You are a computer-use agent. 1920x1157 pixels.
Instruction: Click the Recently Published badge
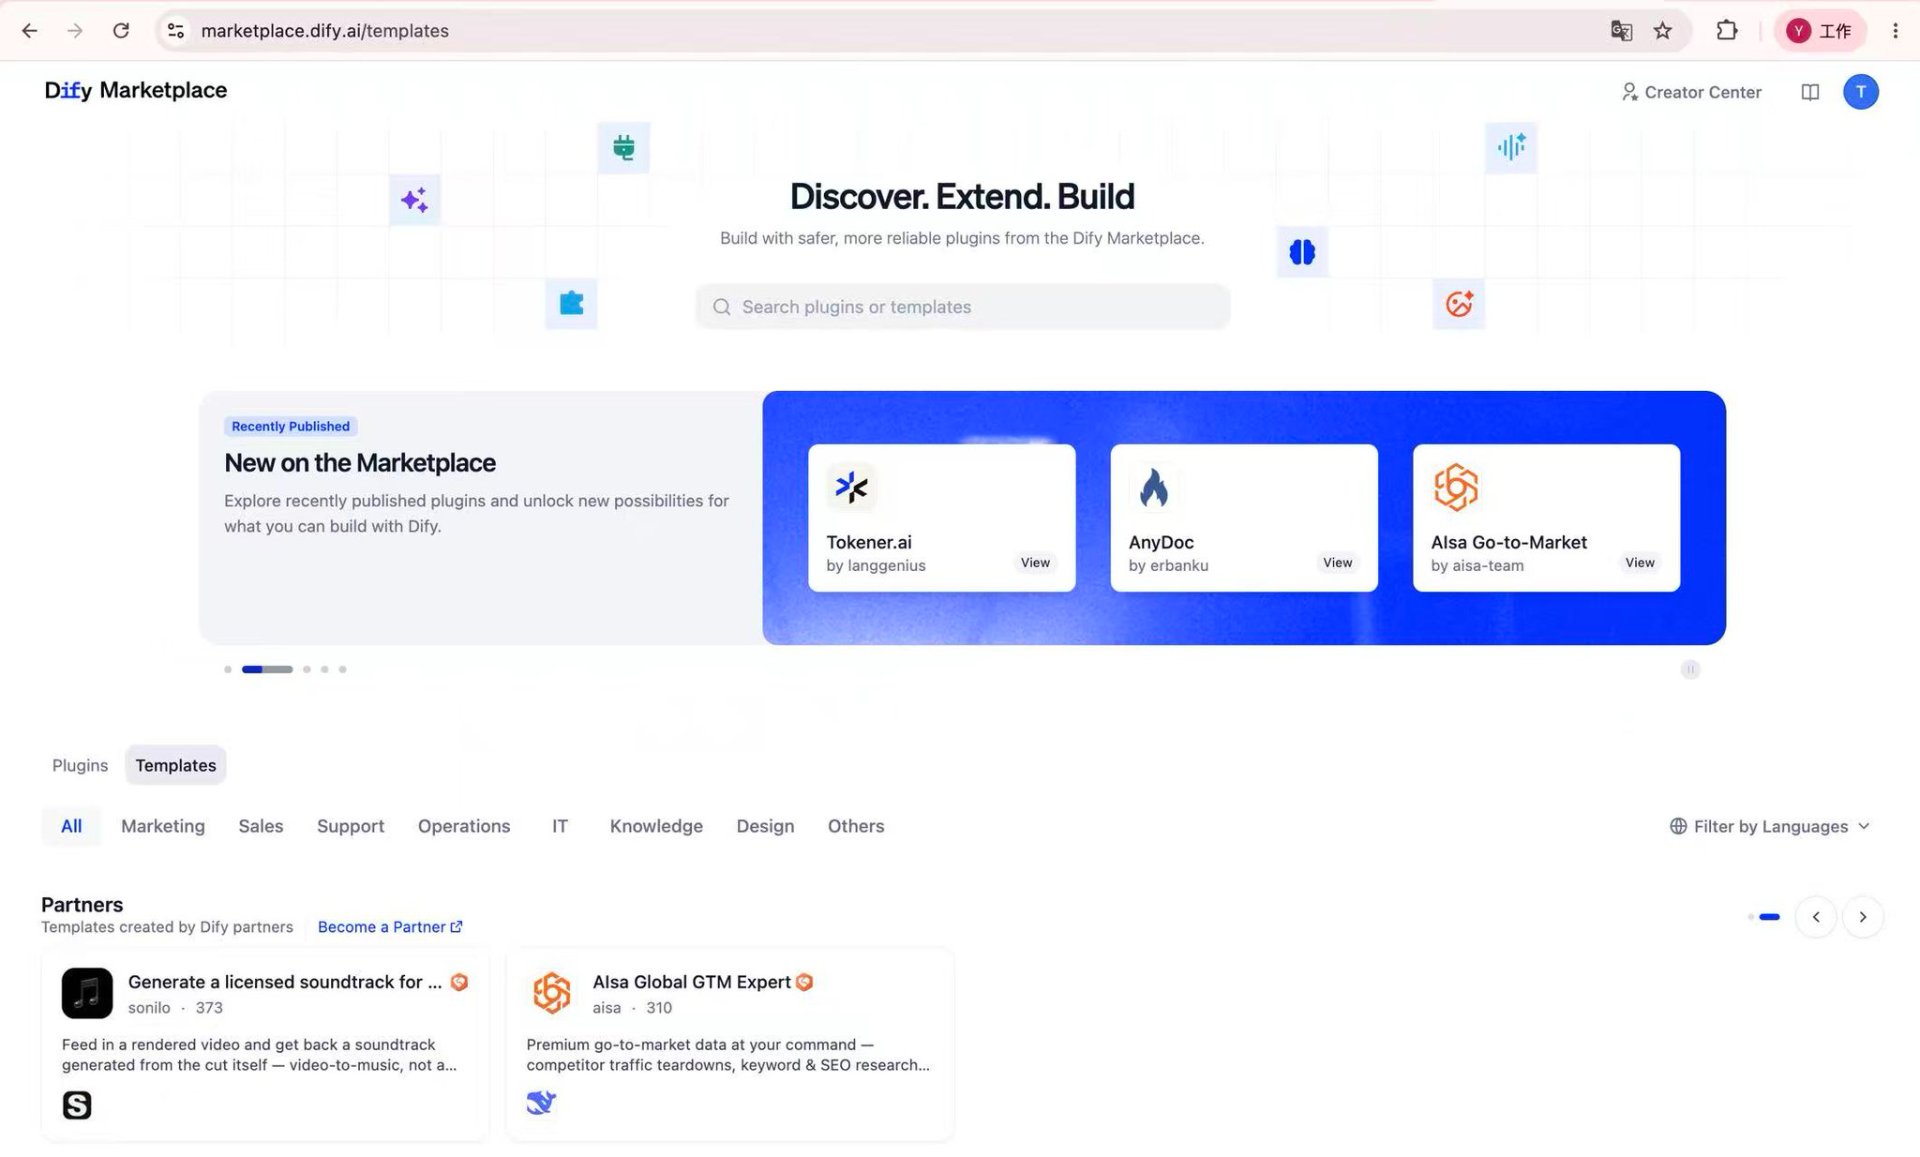tap(291, 426)
